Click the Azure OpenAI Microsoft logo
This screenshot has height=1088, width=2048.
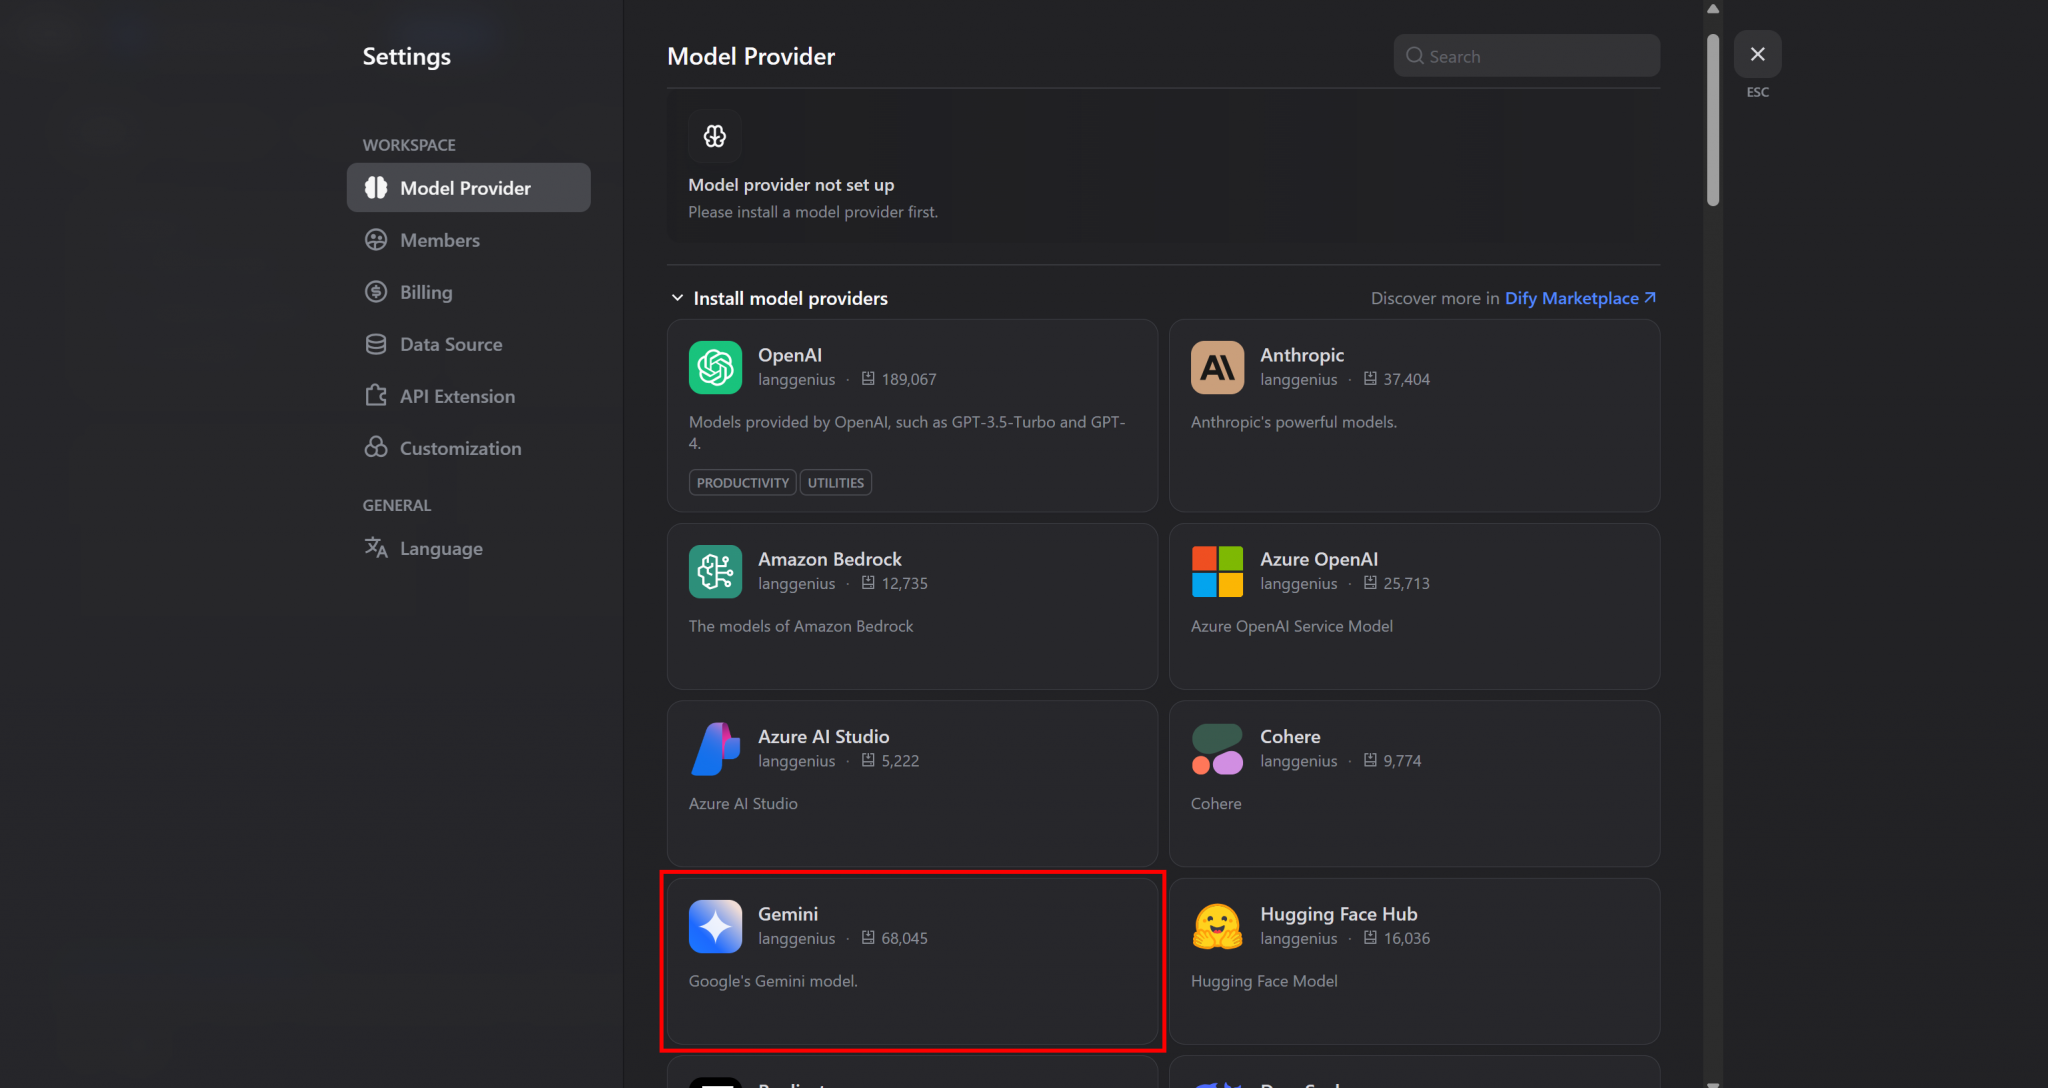point(1217,571)
